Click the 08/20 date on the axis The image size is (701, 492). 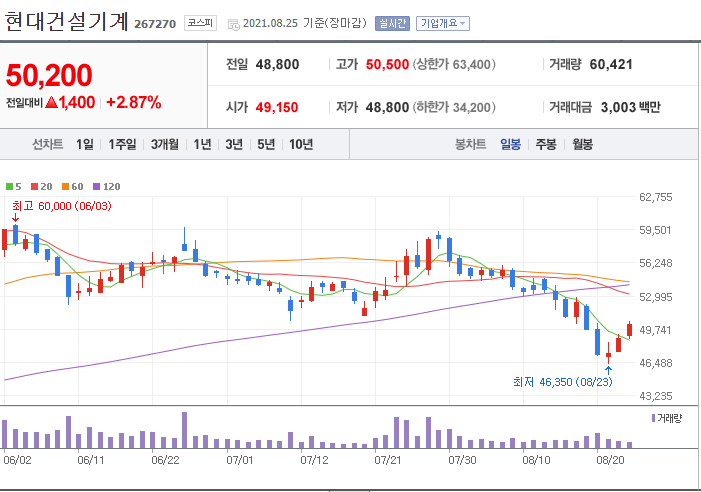(x=610, y=460)
